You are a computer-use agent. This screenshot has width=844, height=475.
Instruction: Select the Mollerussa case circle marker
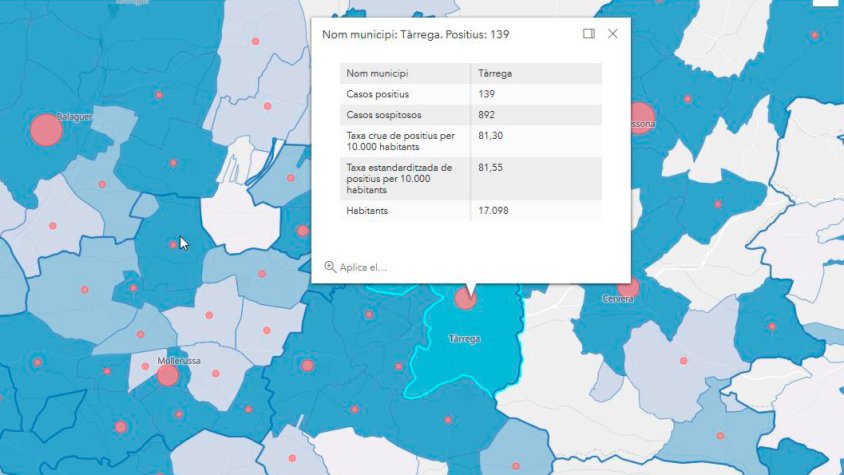point(167,375)
